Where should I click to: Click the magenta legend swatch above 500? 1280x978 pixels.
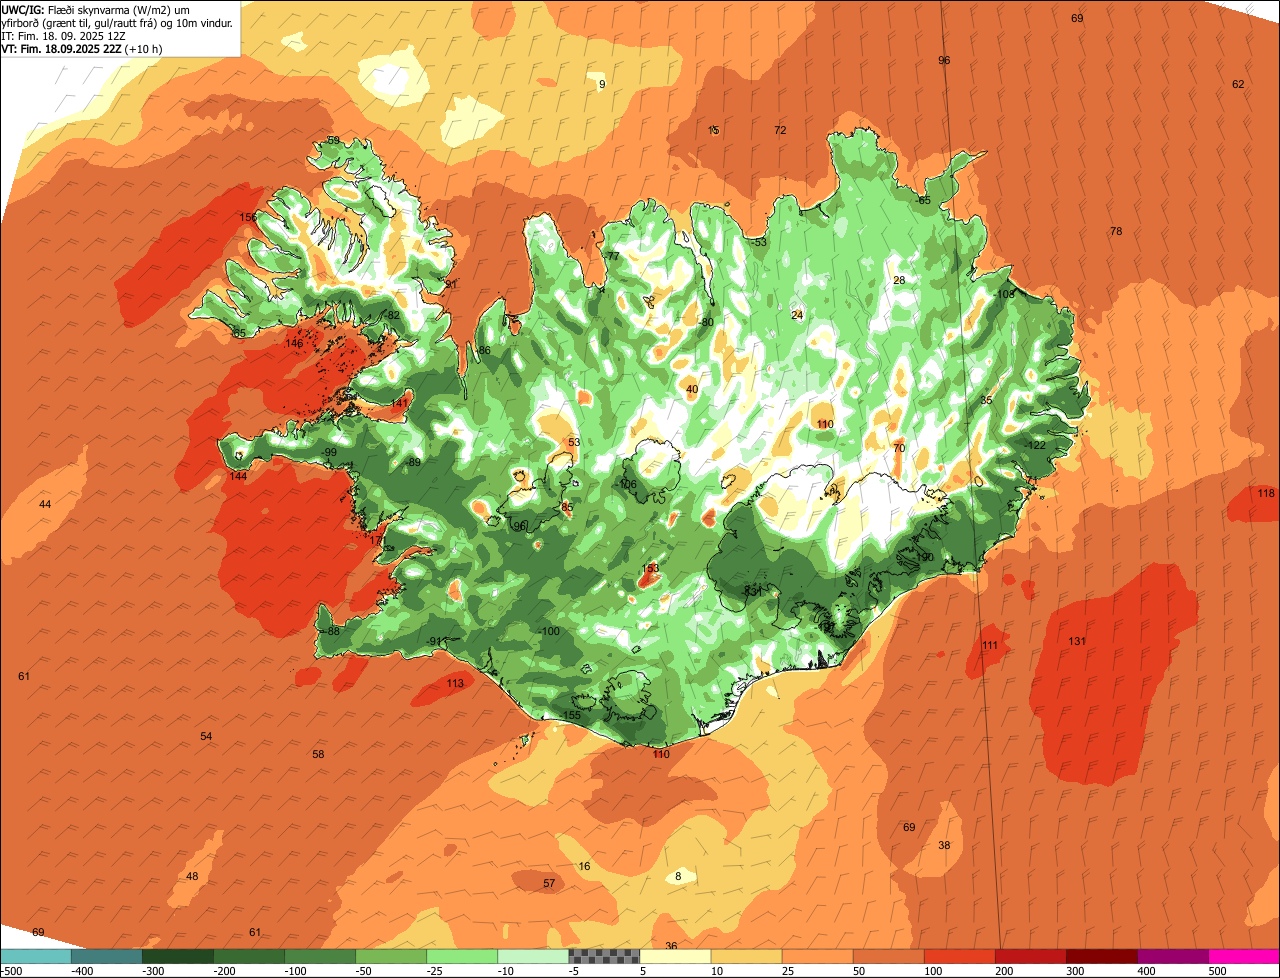(x=1244, y=956)
